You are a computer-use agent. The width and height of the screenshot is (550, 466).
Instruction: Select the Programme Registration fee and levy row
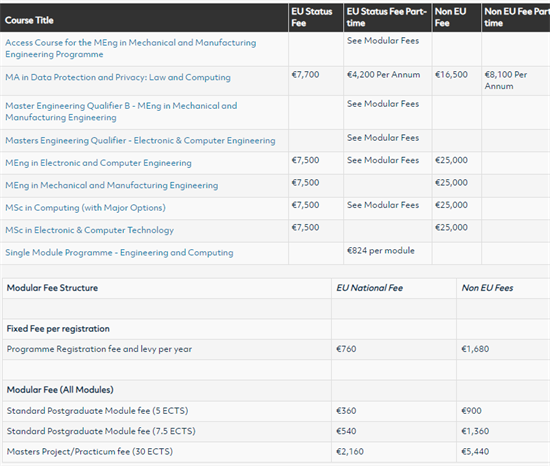[x=276, y=349]
